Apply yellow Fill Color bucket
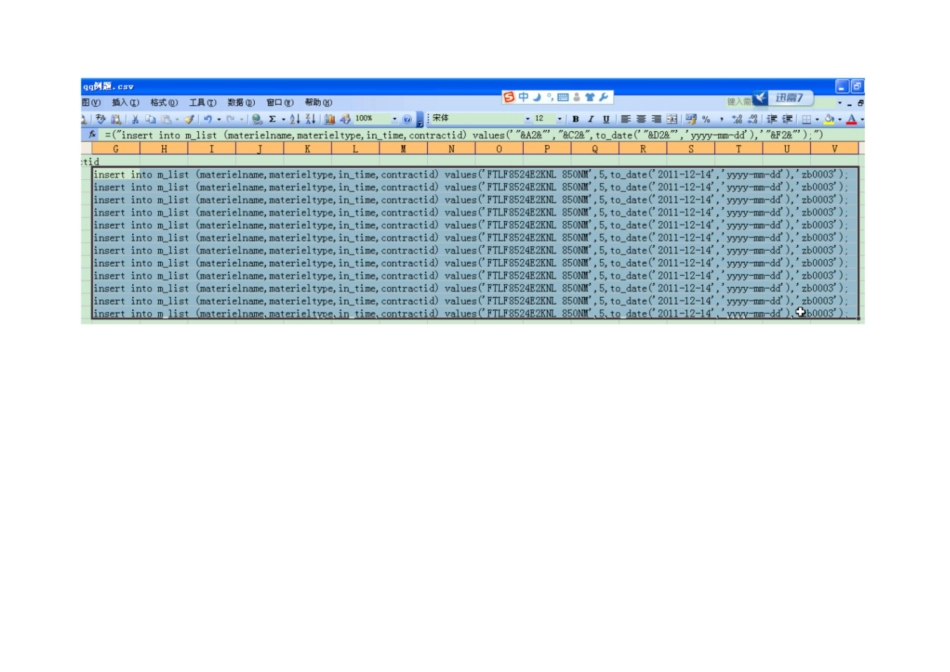950x672 pixels. tap(829, 119)
